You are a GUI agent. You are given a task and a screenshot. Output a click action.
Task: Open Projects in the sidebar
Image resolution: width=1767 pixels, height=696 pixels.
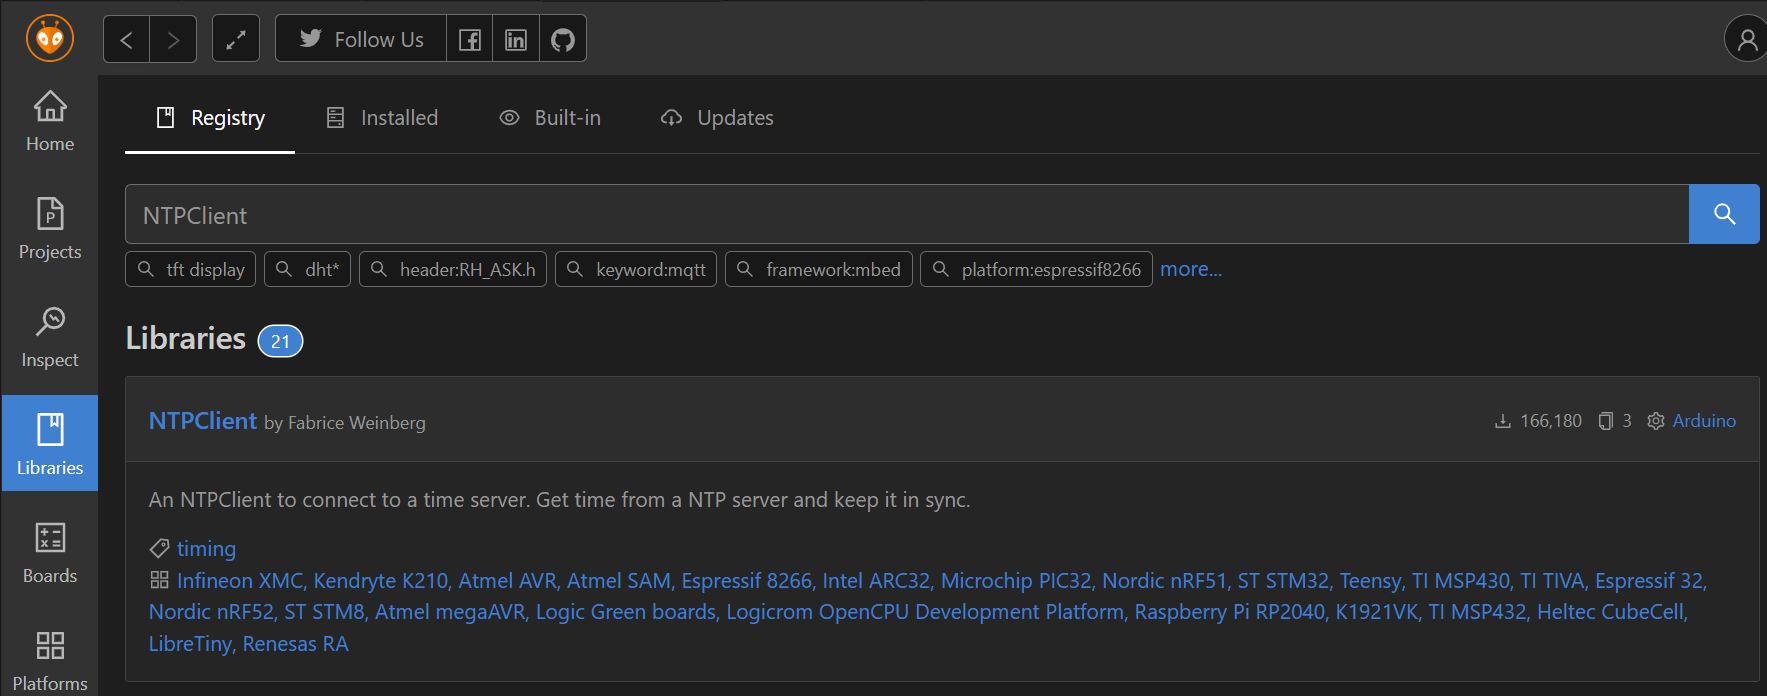50,229
